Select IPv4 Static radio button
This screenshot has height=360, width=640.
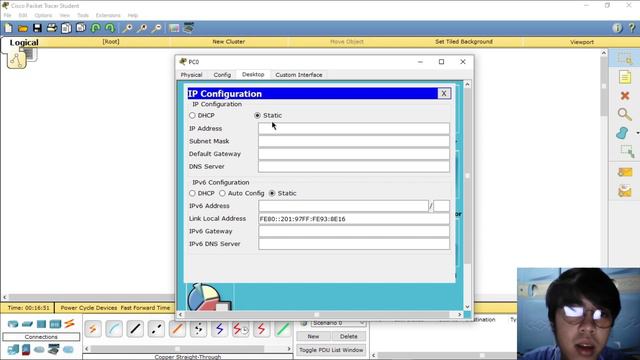tap(257, 116)
